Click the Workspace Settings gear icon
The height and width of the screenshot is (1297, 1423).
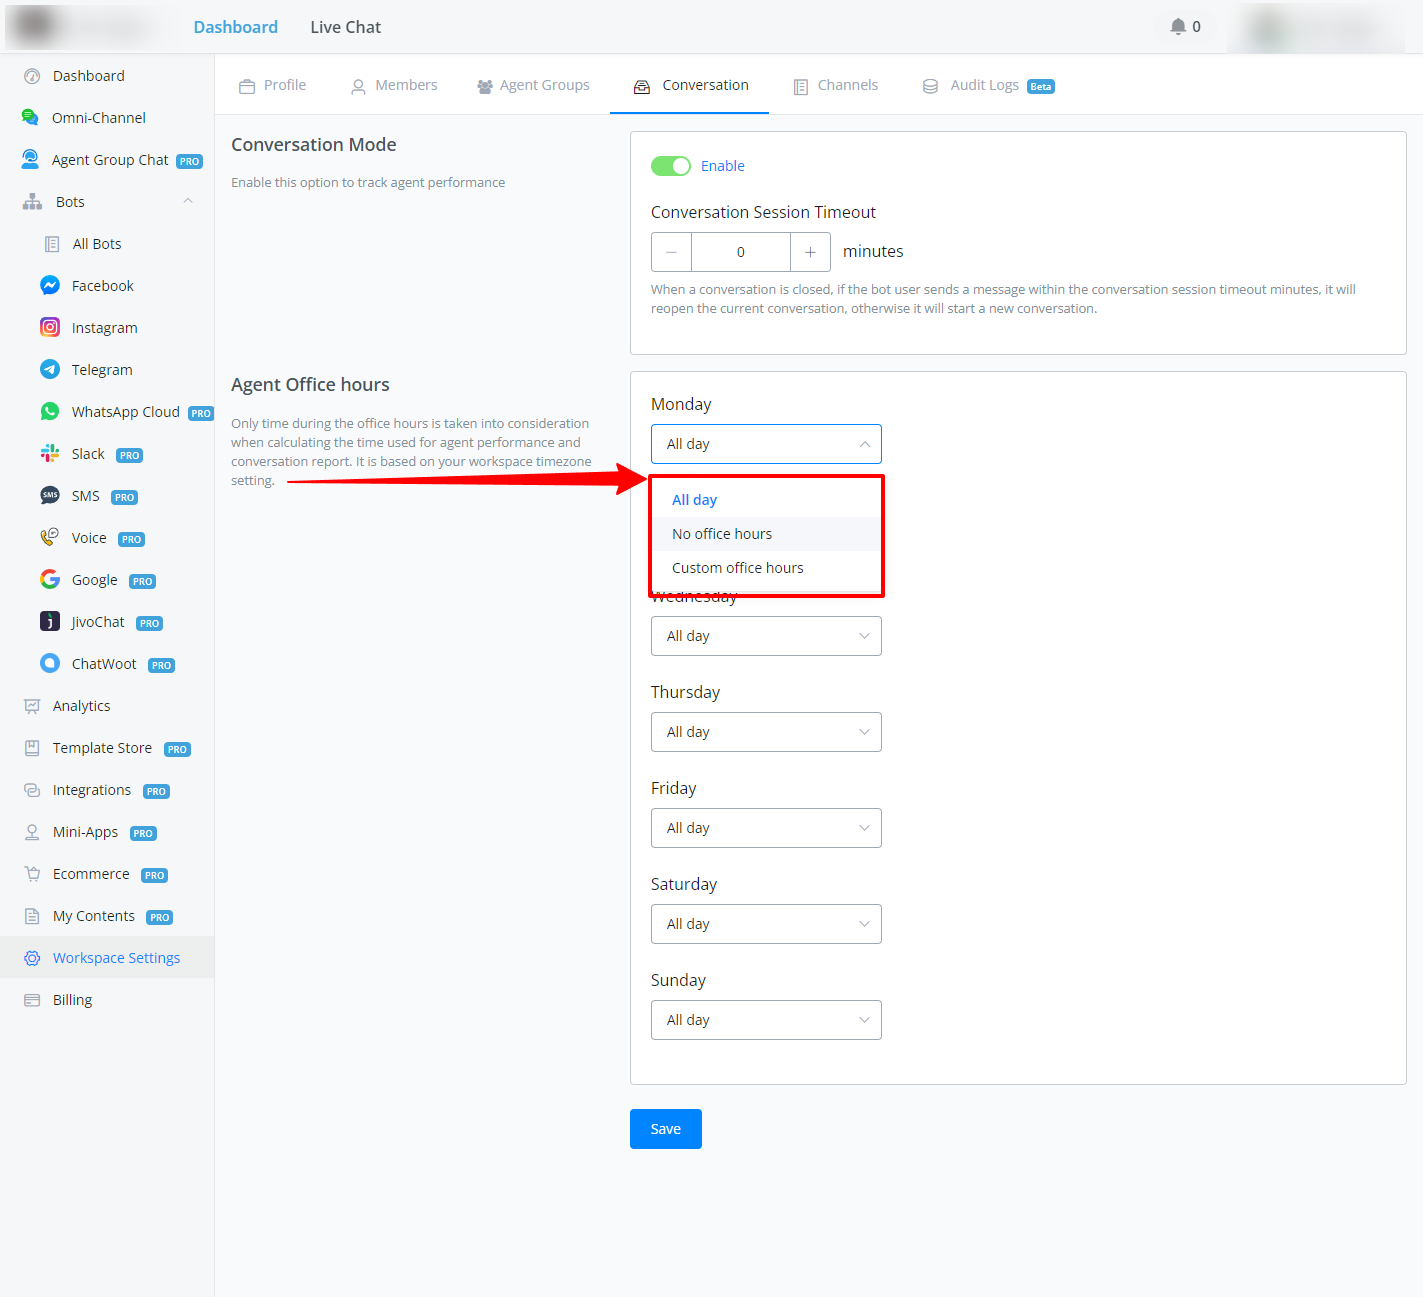coord(32,958)
